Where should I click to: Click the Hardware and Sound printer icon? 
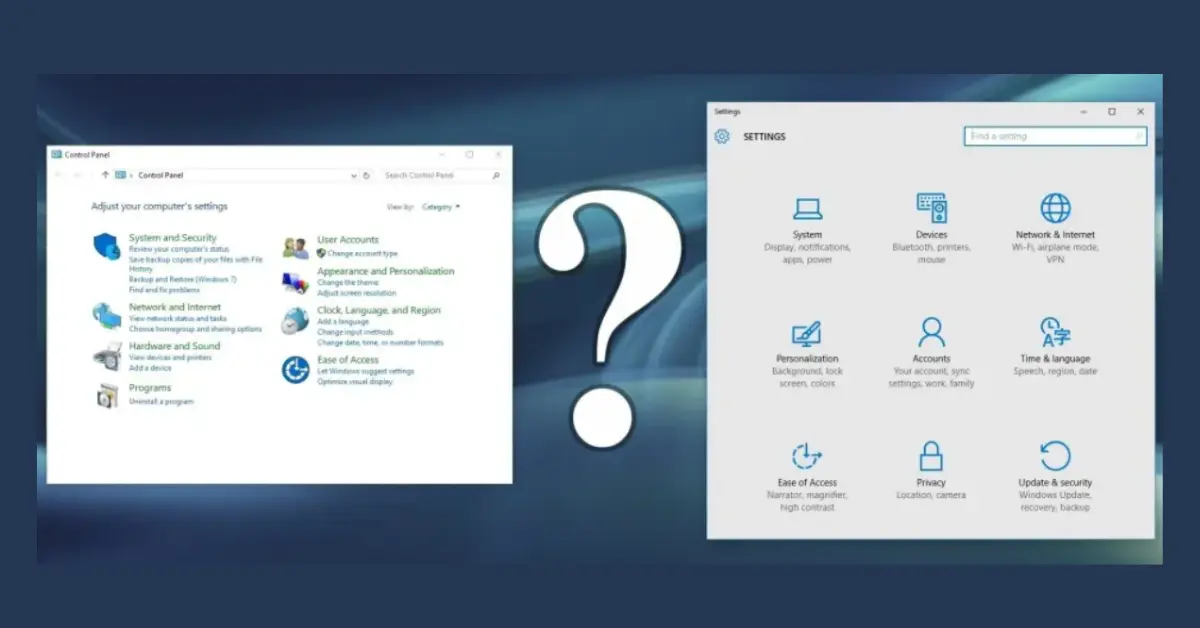coord(107,356)
